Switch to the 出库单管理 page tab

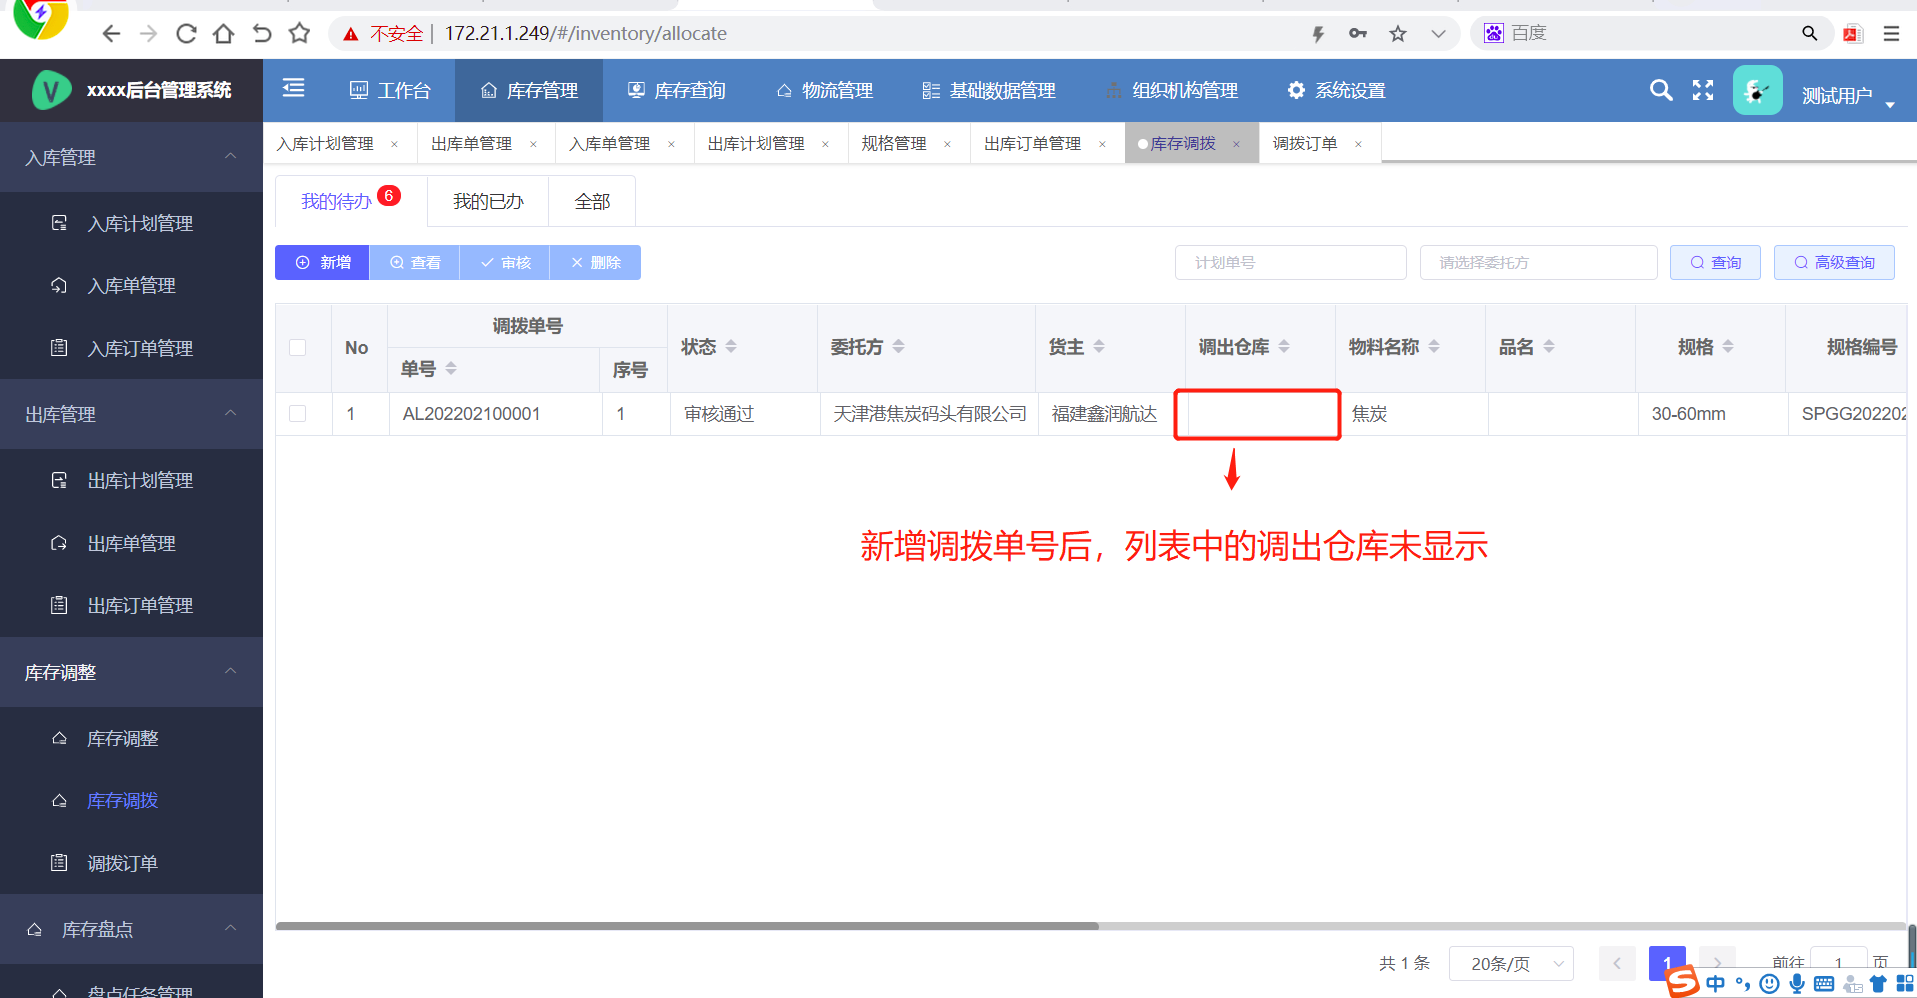coord(471,144)
